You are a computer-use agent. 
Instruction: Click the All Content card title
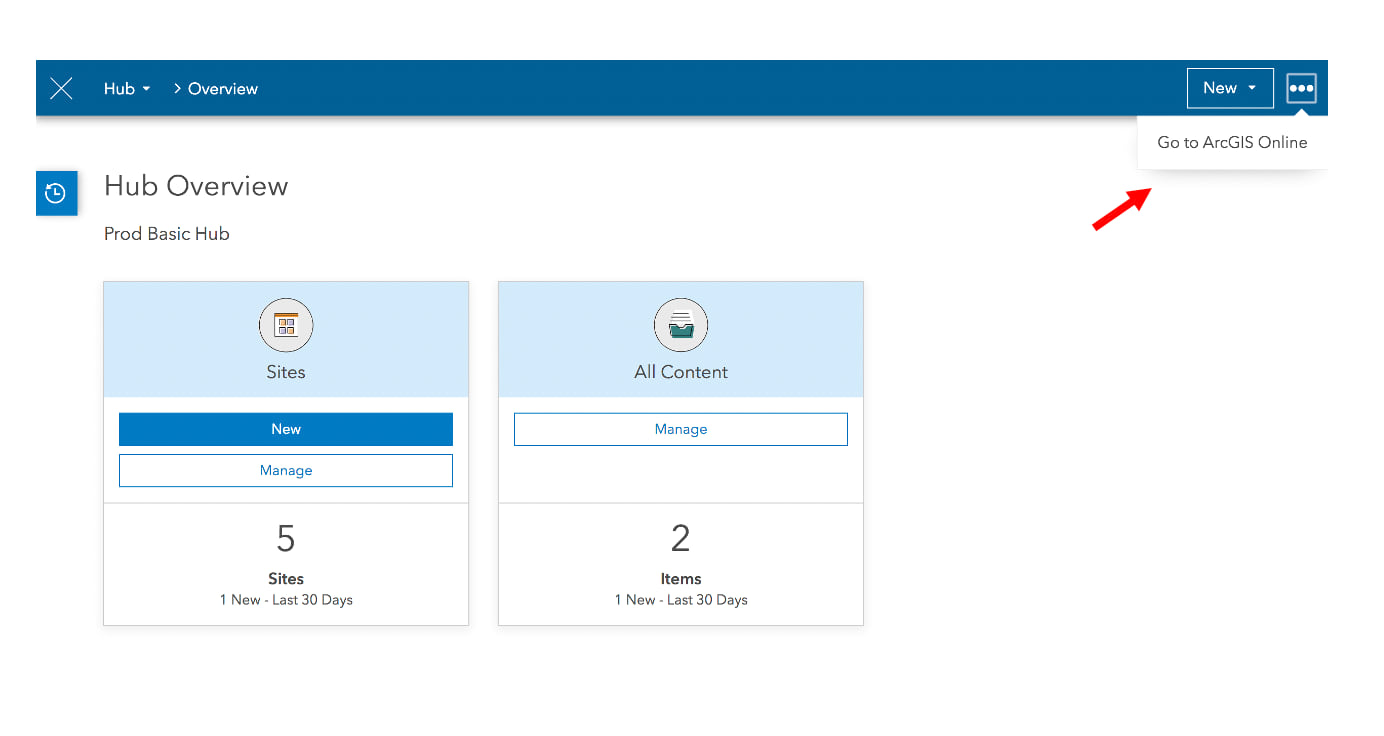(681, 372)
